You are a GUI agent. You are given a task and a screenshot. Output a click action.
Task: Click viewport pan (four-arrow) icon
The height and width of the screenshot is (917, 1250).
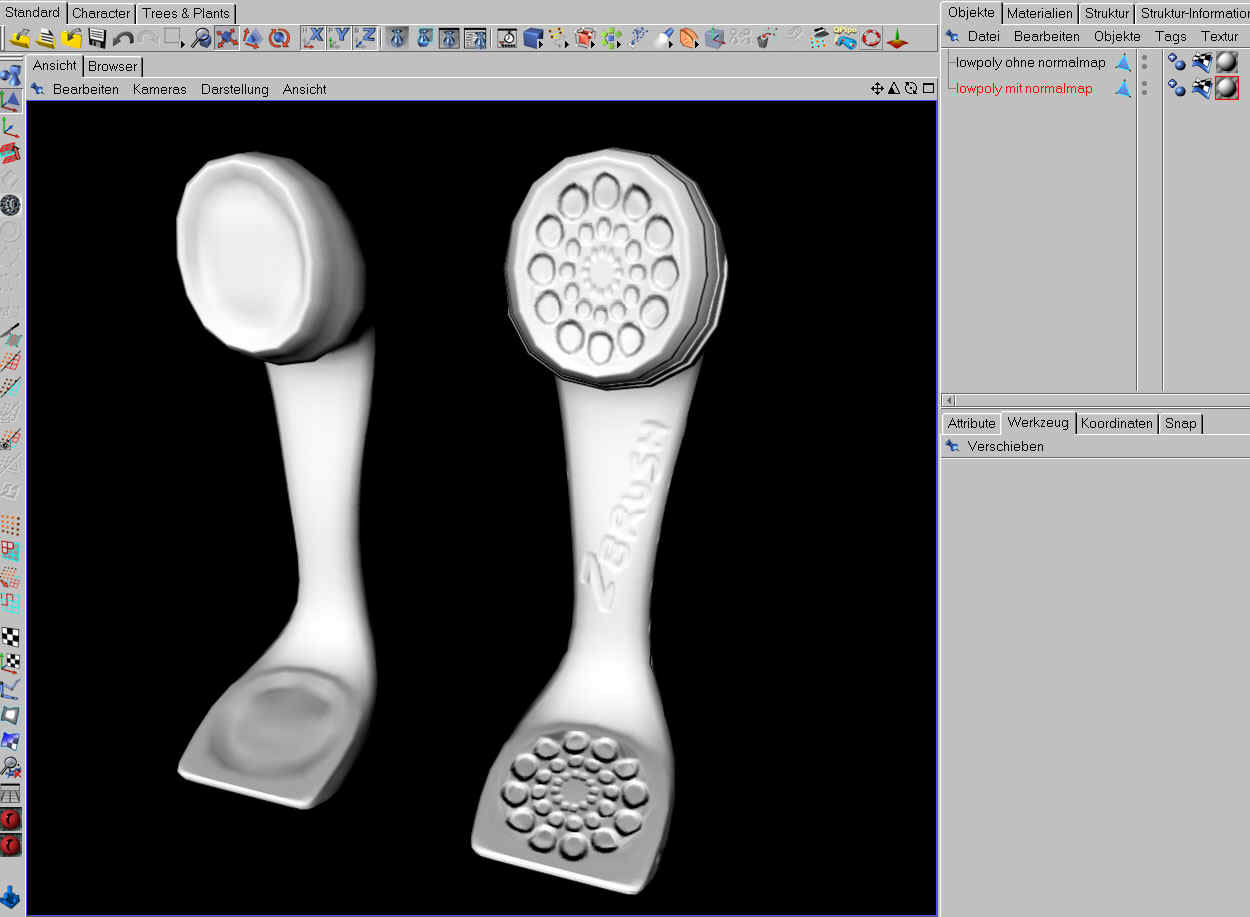877,89
